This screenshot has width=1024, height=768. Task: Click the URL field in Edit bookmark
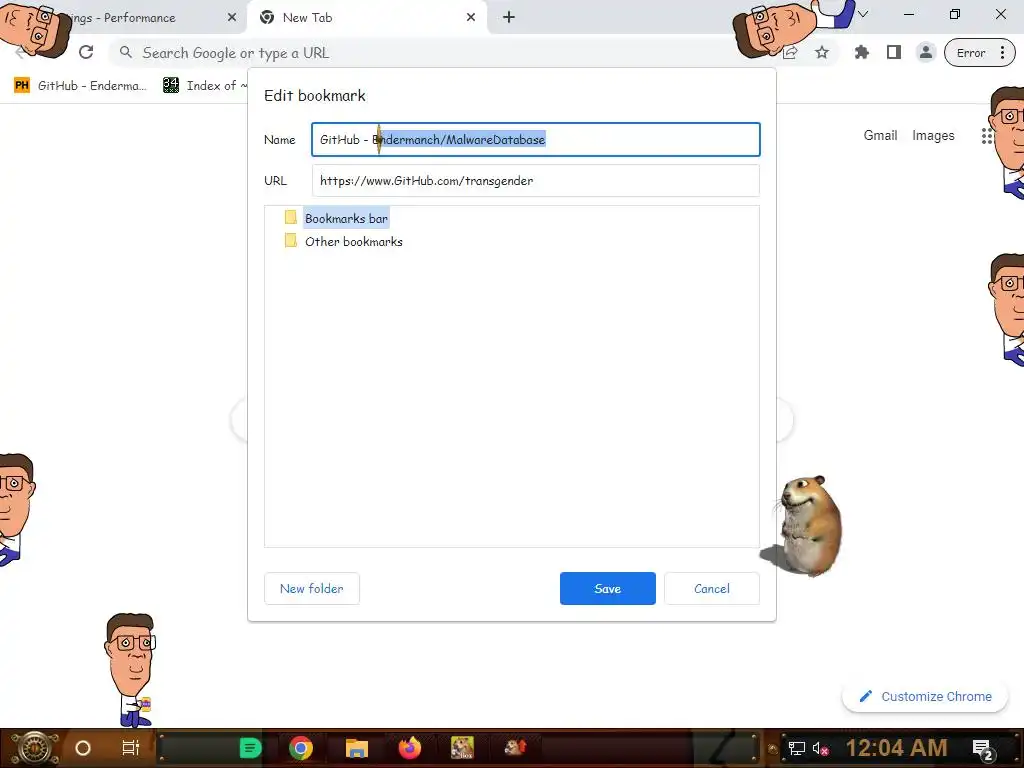coord(536,180)
